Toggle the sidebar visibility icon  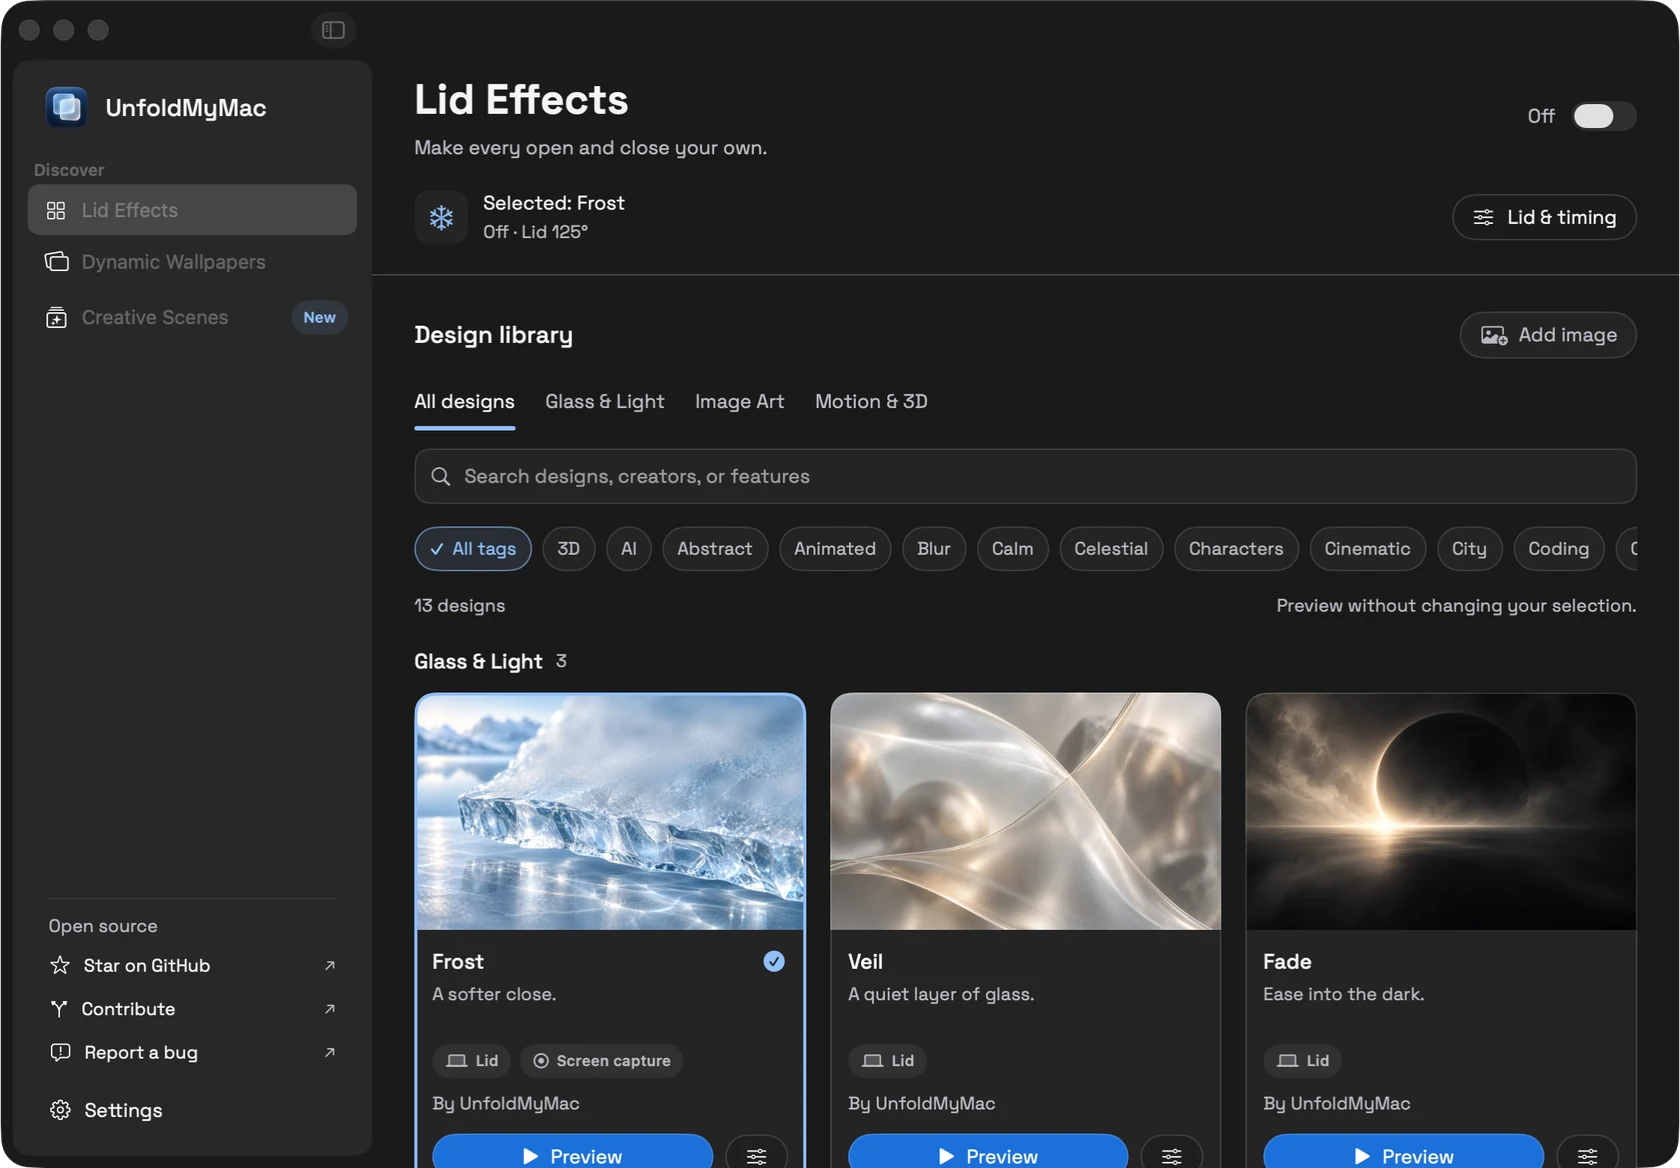point(334,30)
